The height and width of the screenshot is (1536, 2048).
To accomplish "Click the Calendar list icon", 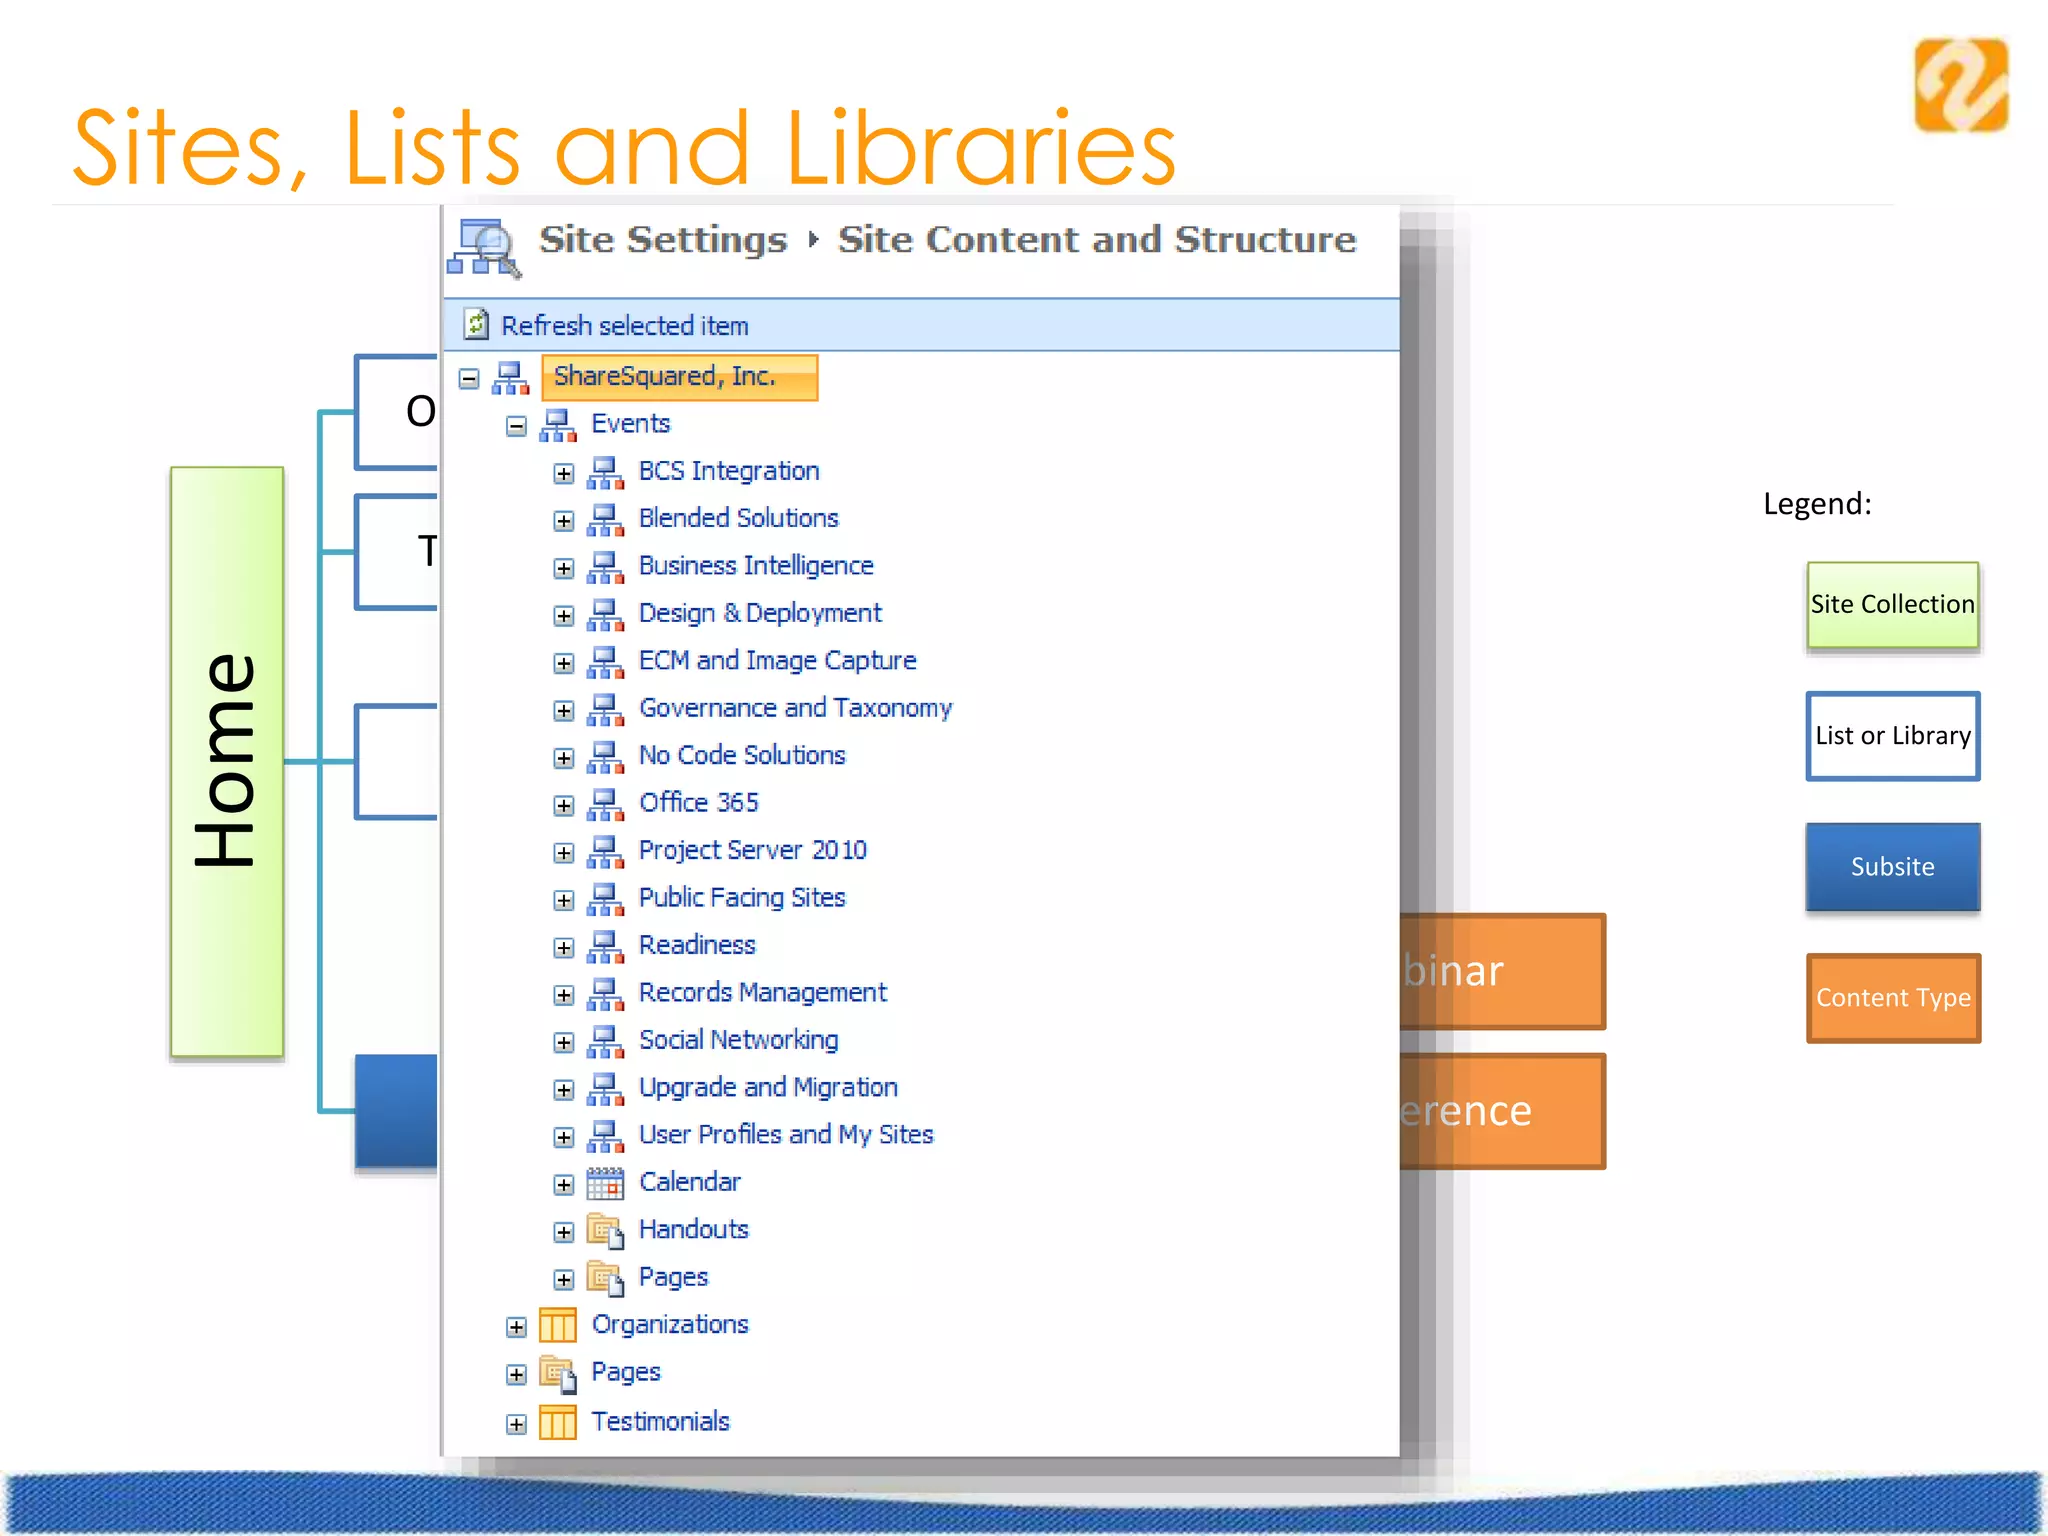I will (605, 1183).
